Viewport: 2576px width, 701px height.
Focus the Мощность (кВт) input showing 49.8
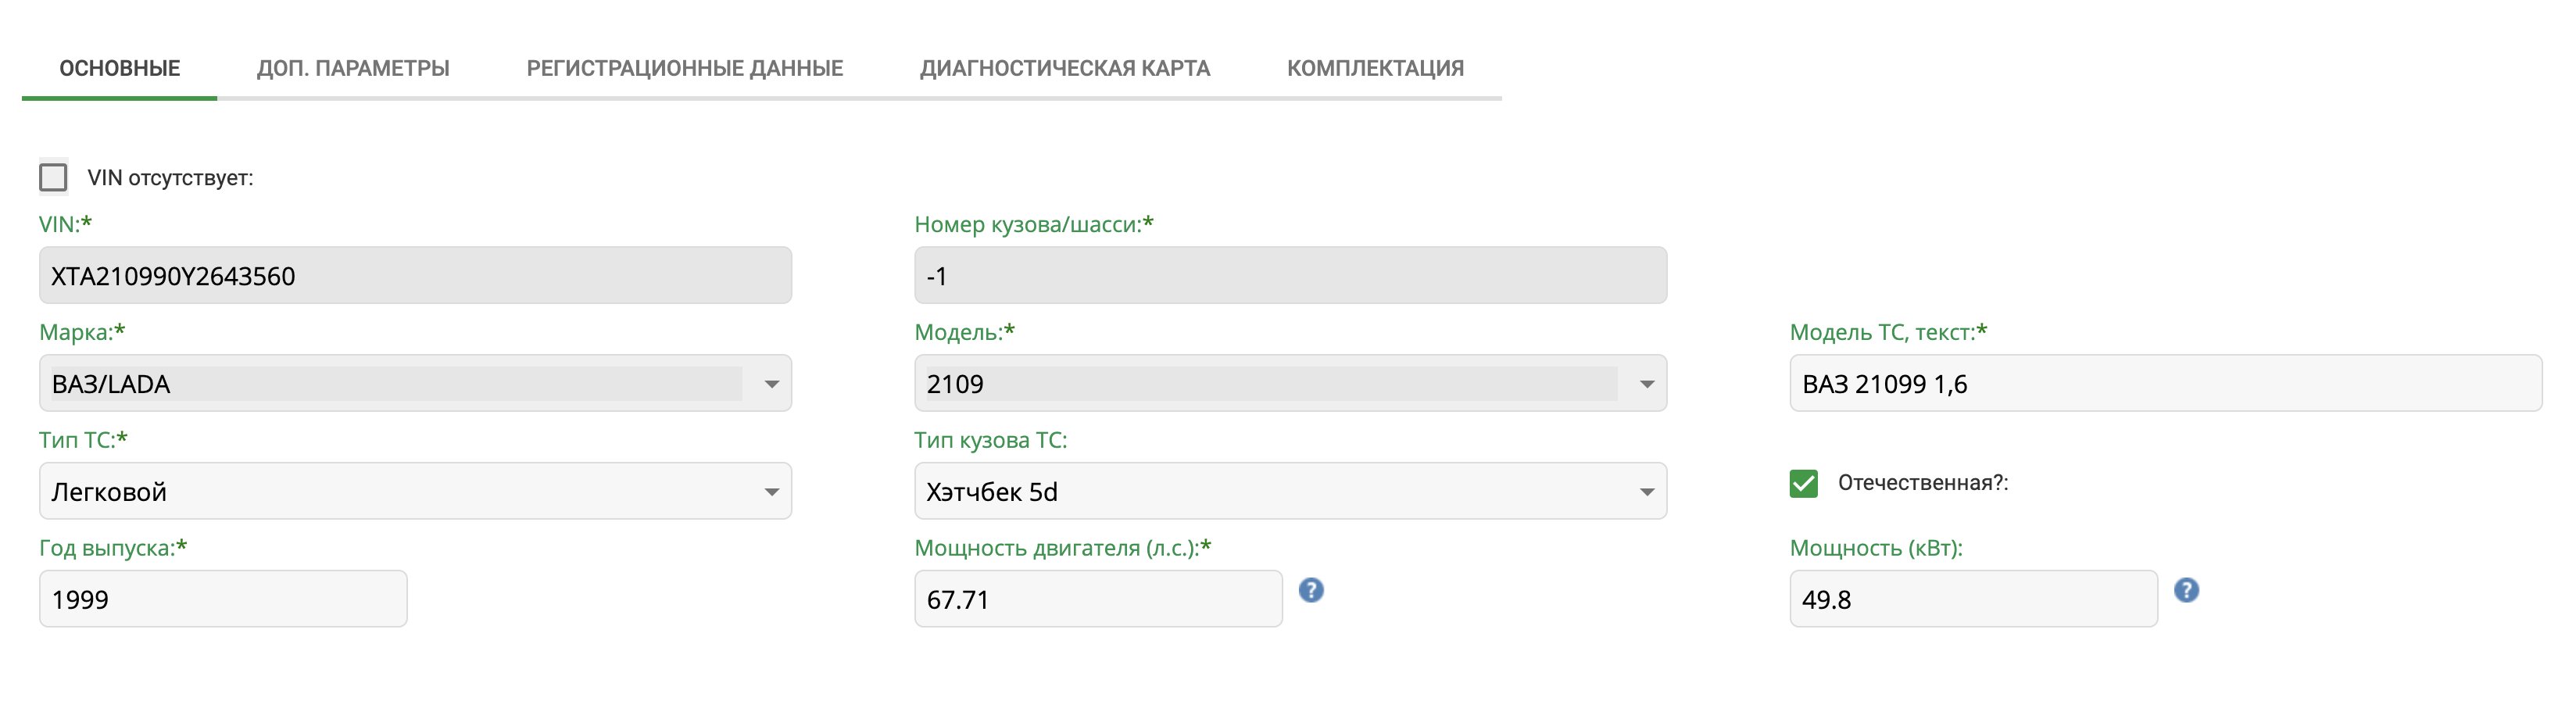pos(1974,599)
